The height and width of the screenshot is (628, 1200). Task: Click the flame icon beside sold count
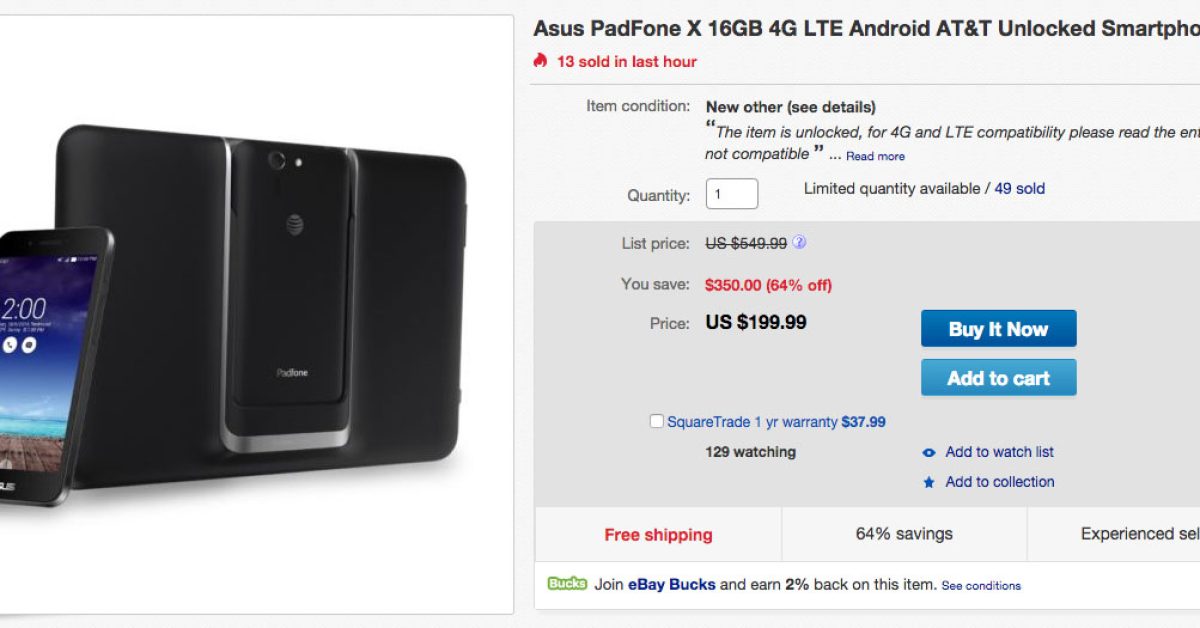coord(541,61)
